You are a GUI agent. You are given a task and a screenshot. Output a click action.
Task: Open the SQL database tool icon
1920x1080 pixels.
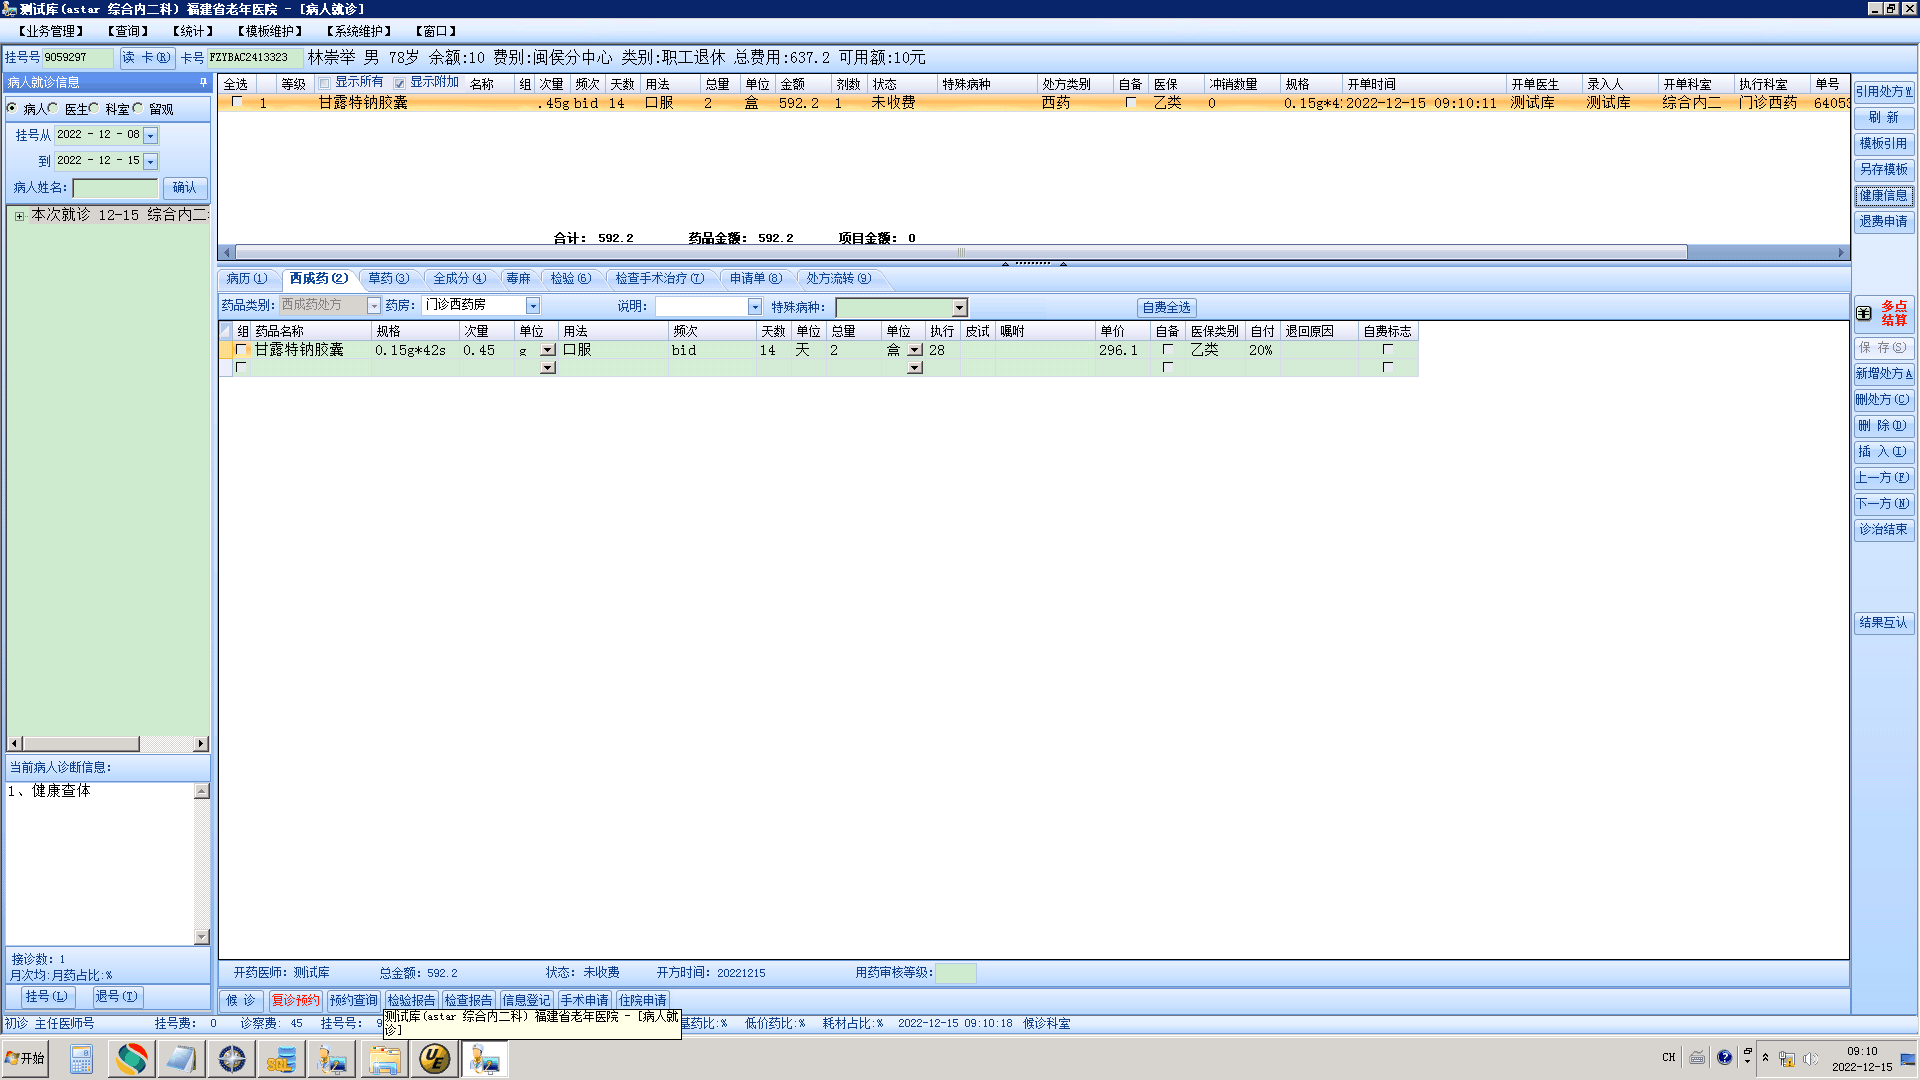tap(281, 1059)
